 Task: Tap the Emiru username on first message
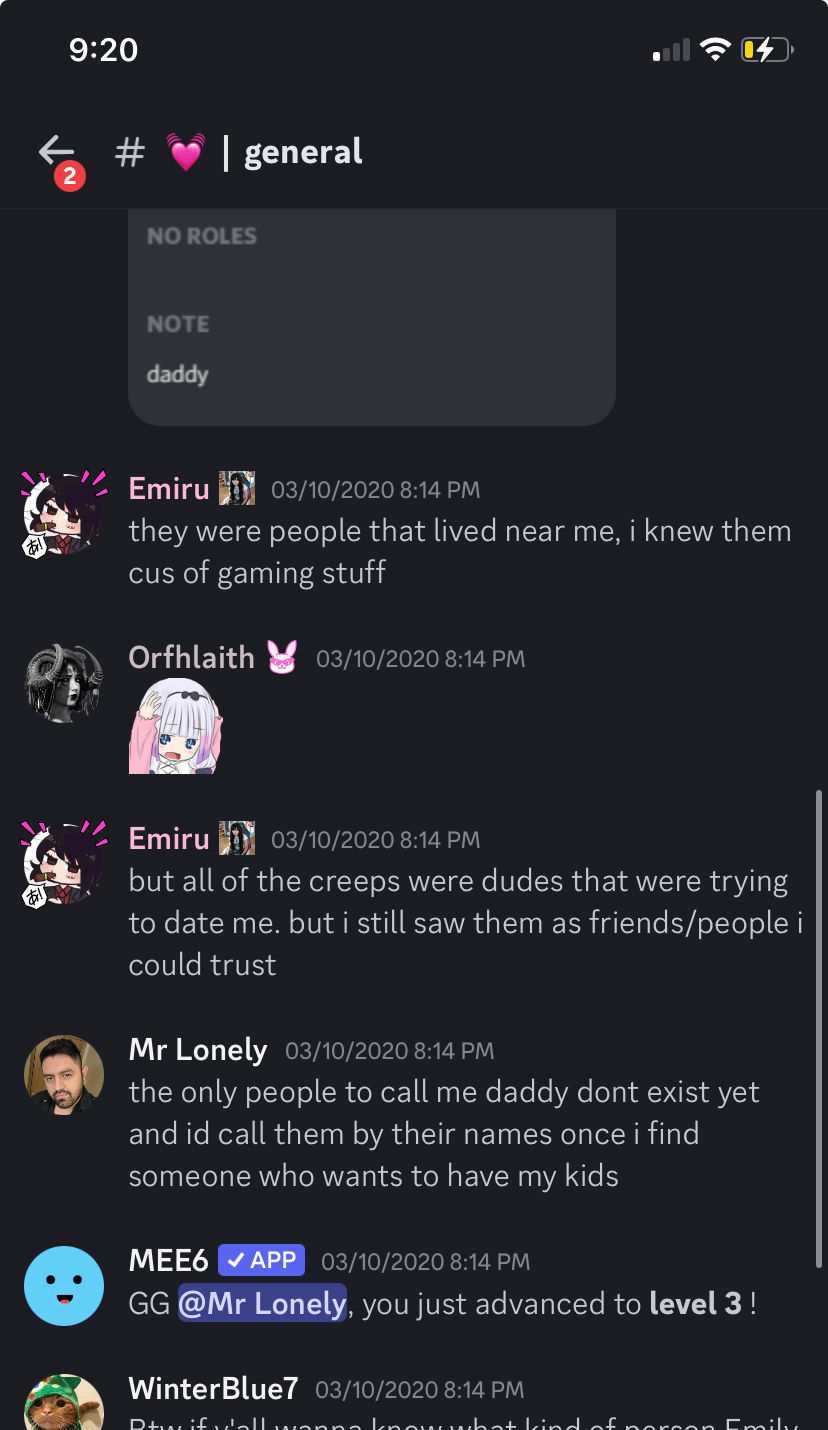[x=169, y=489]
